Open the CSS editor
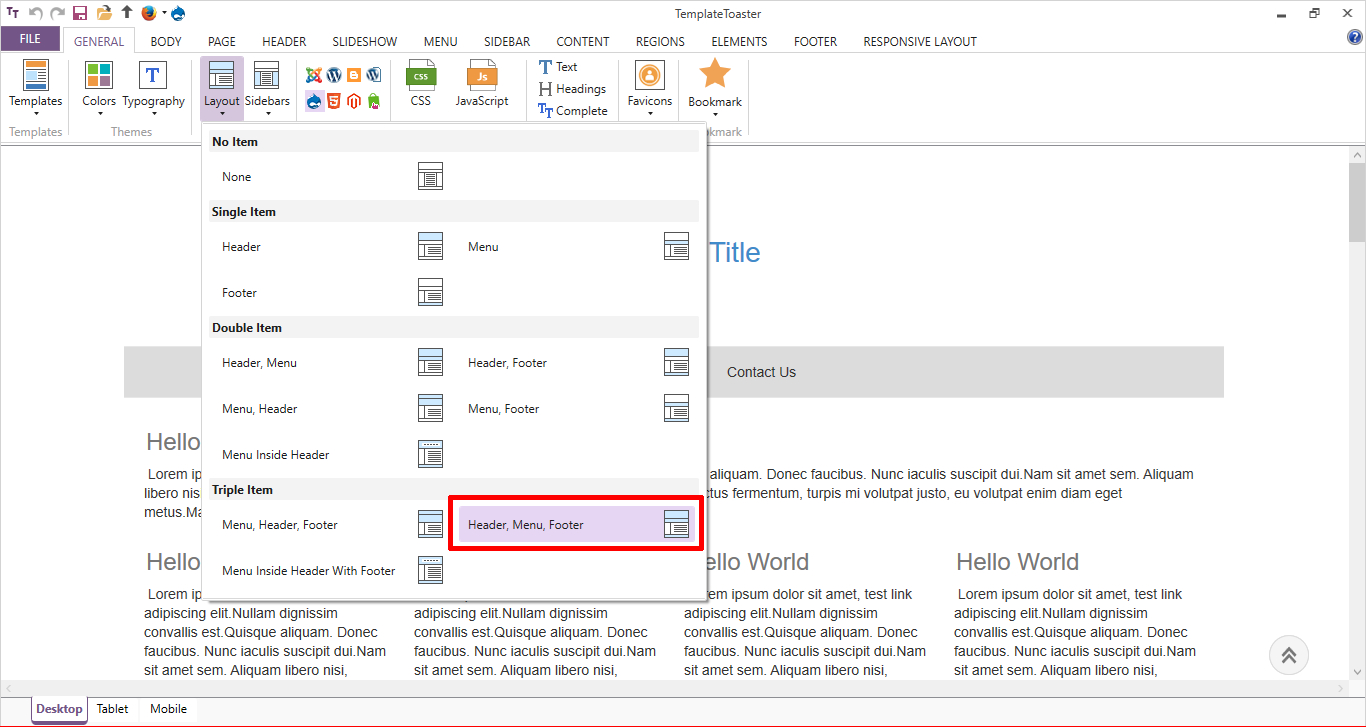This screenshot has height=727, width=1366. (421, 84)
